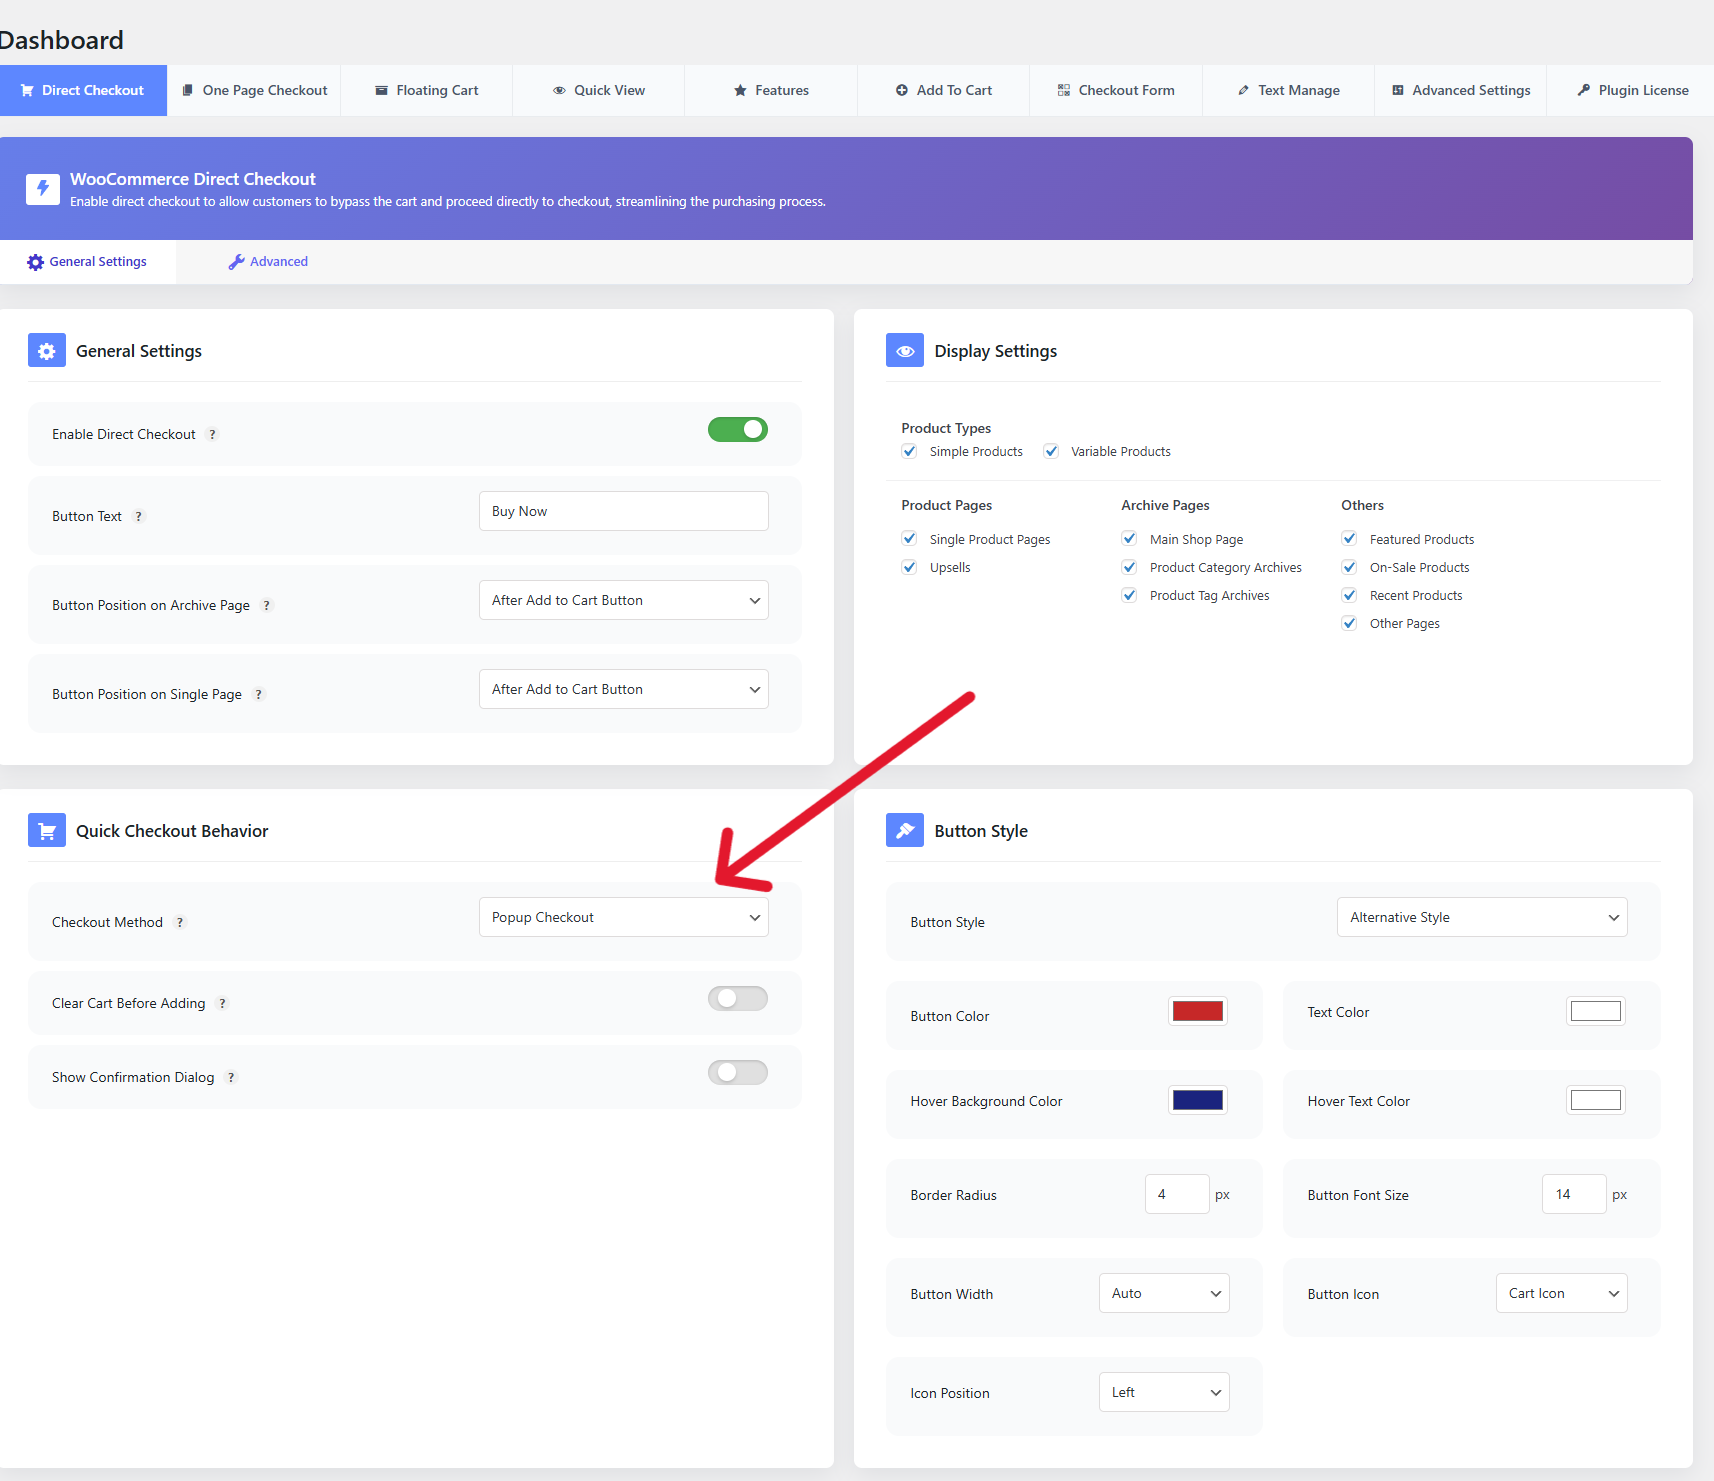Click the Border Radius number field
Viewport: 1714px width, 1481px height.
coord(1177,1194)
